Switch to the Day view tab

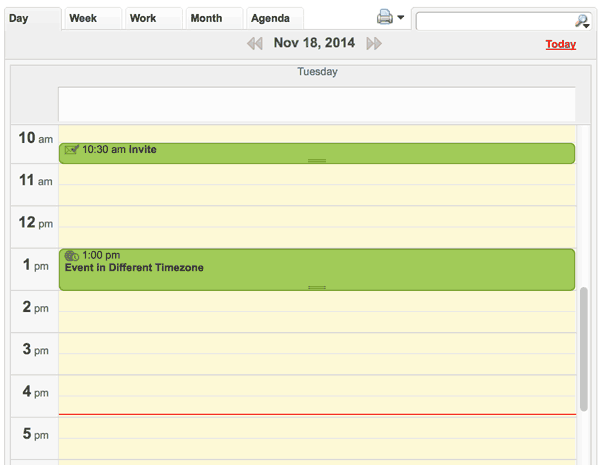click(x=33, y=18)
